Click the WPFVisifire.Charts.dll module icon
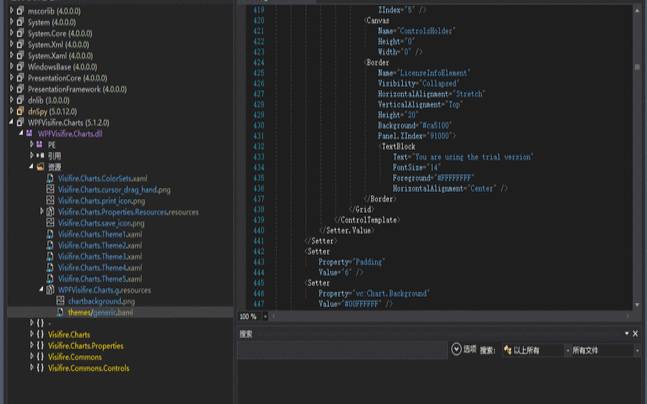 (x=30, y=133)
